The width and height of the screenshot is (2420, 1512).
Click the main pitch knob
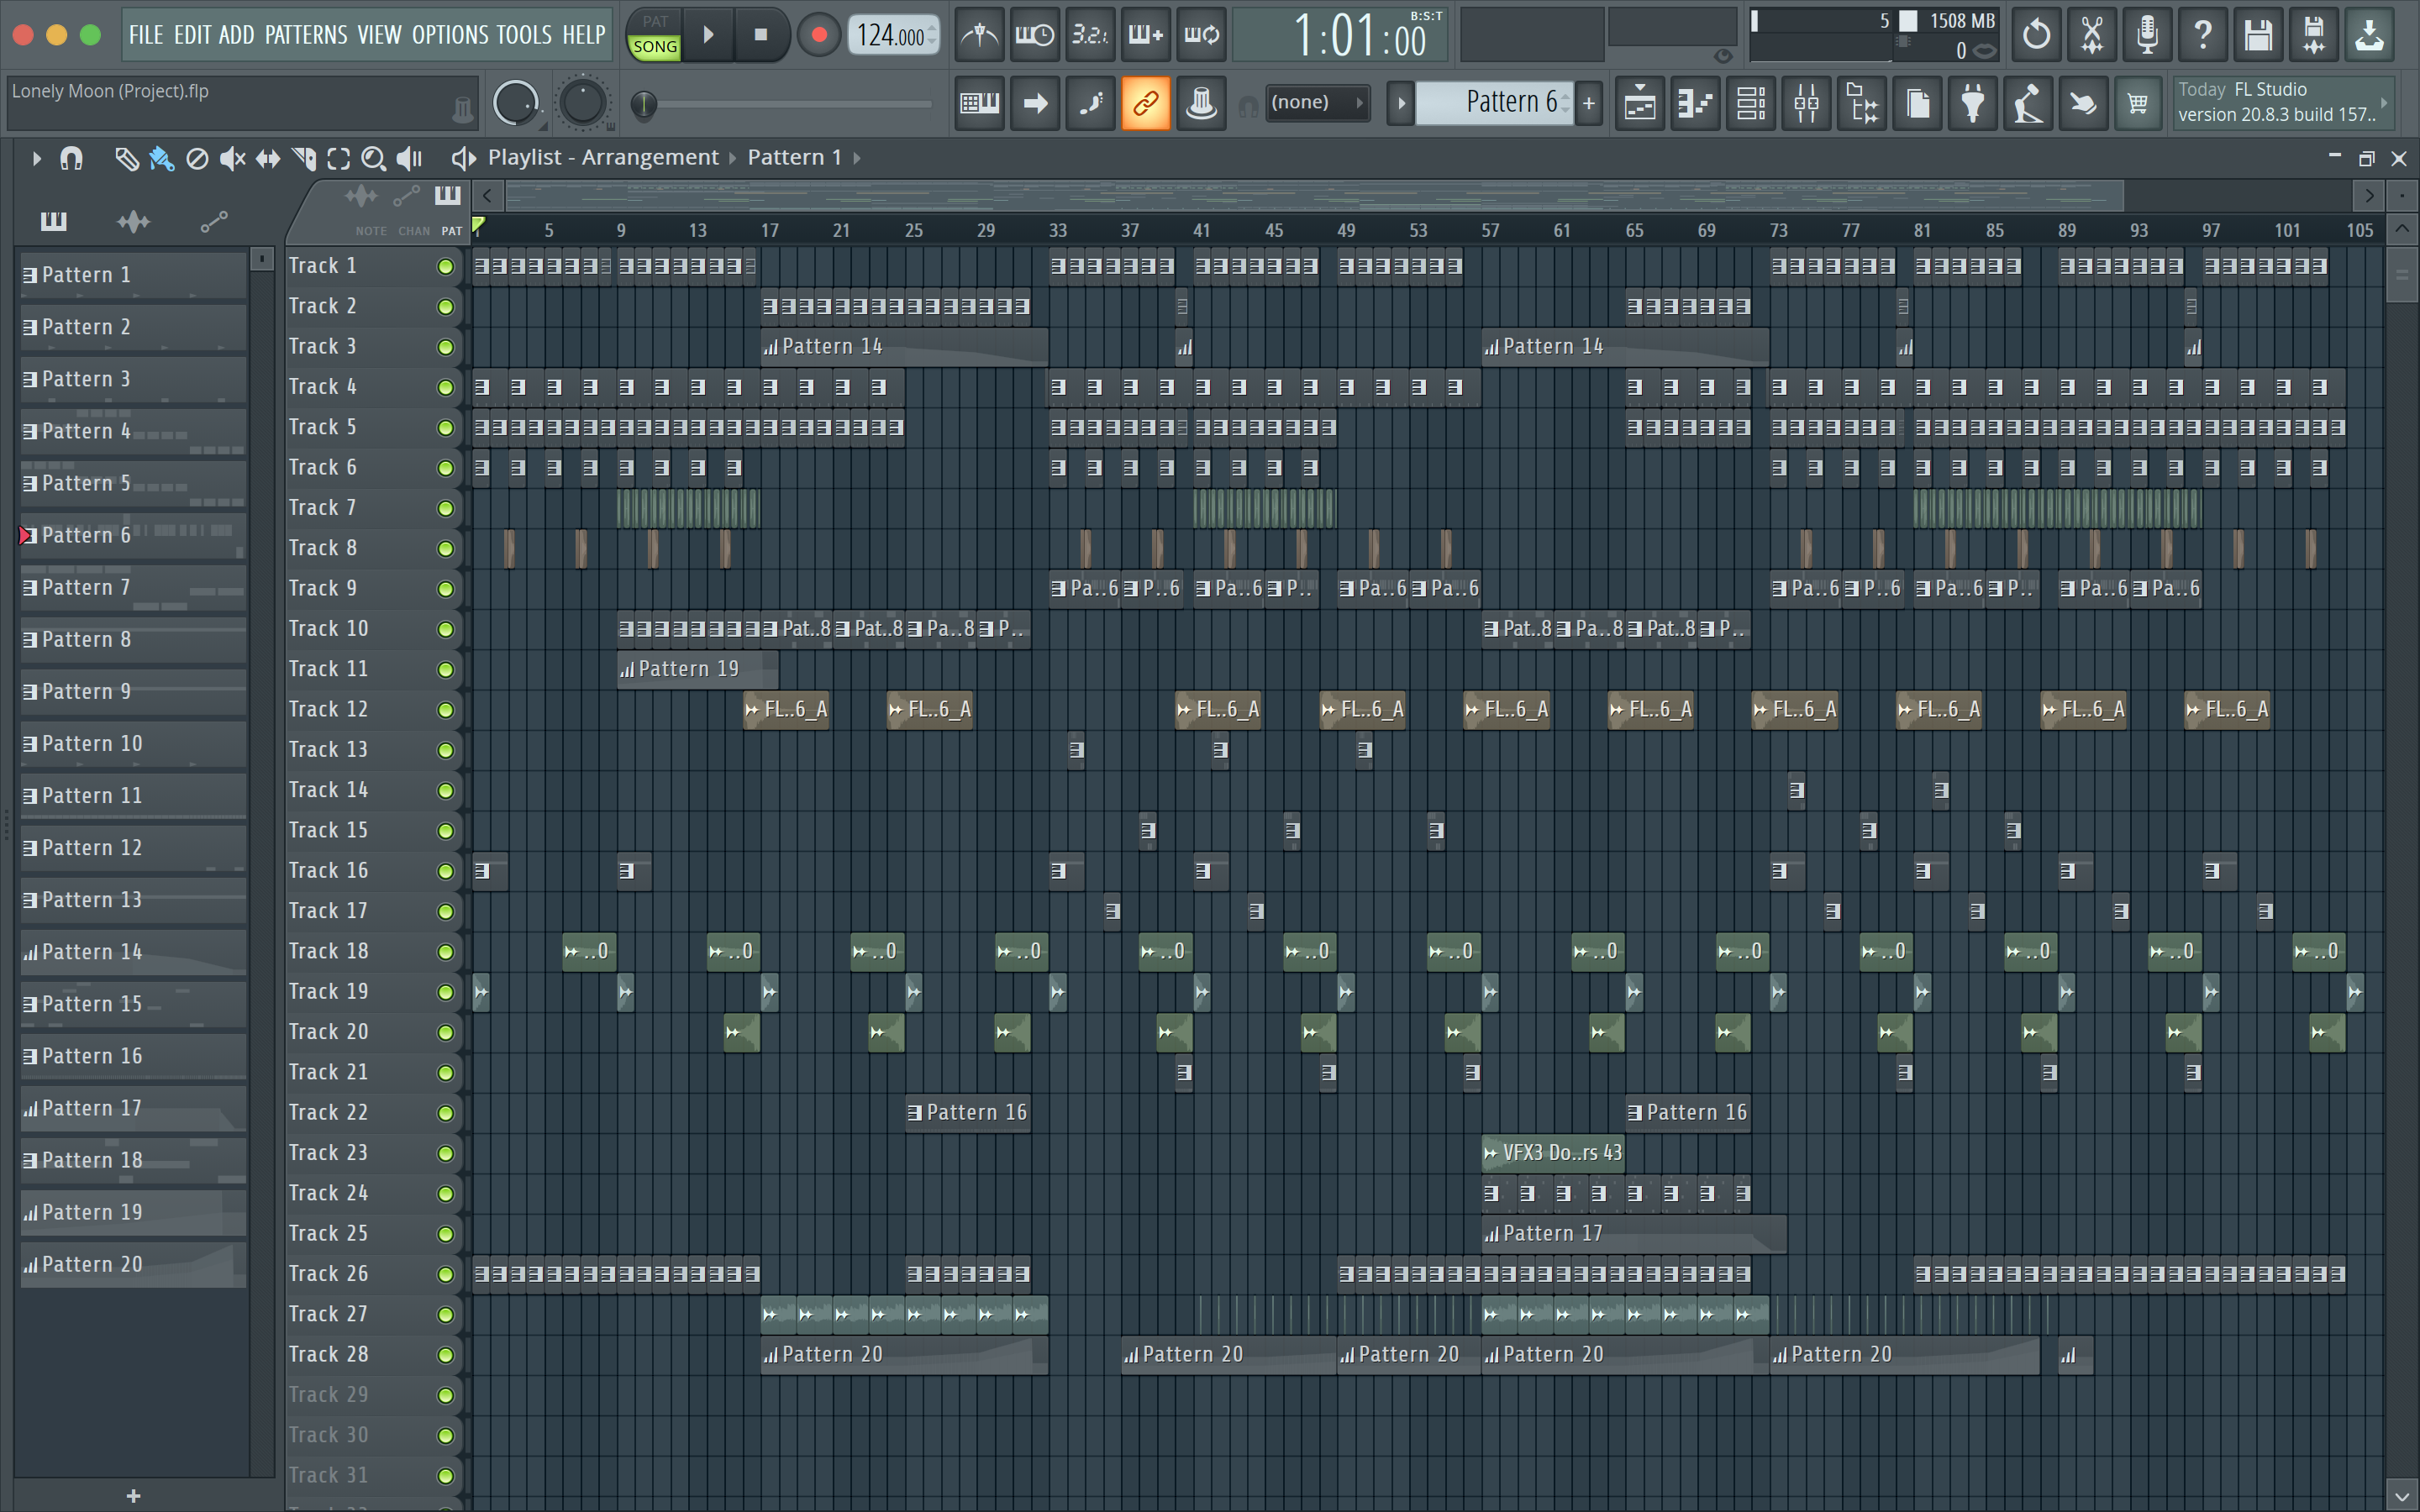click(583, 103)
